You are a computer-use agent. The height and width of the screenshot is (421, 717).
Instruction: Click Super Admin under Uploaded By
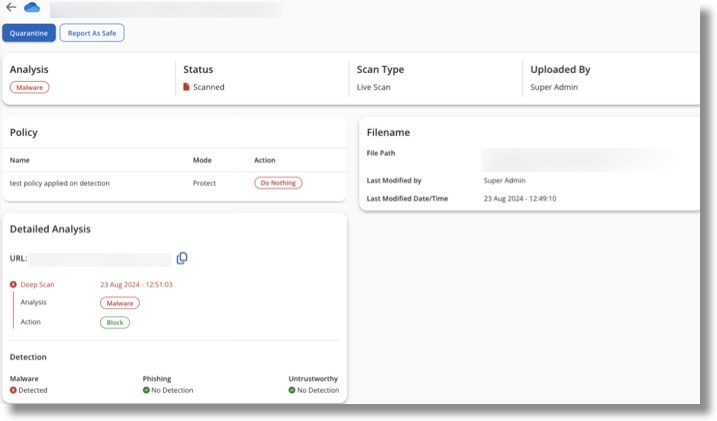554,88
